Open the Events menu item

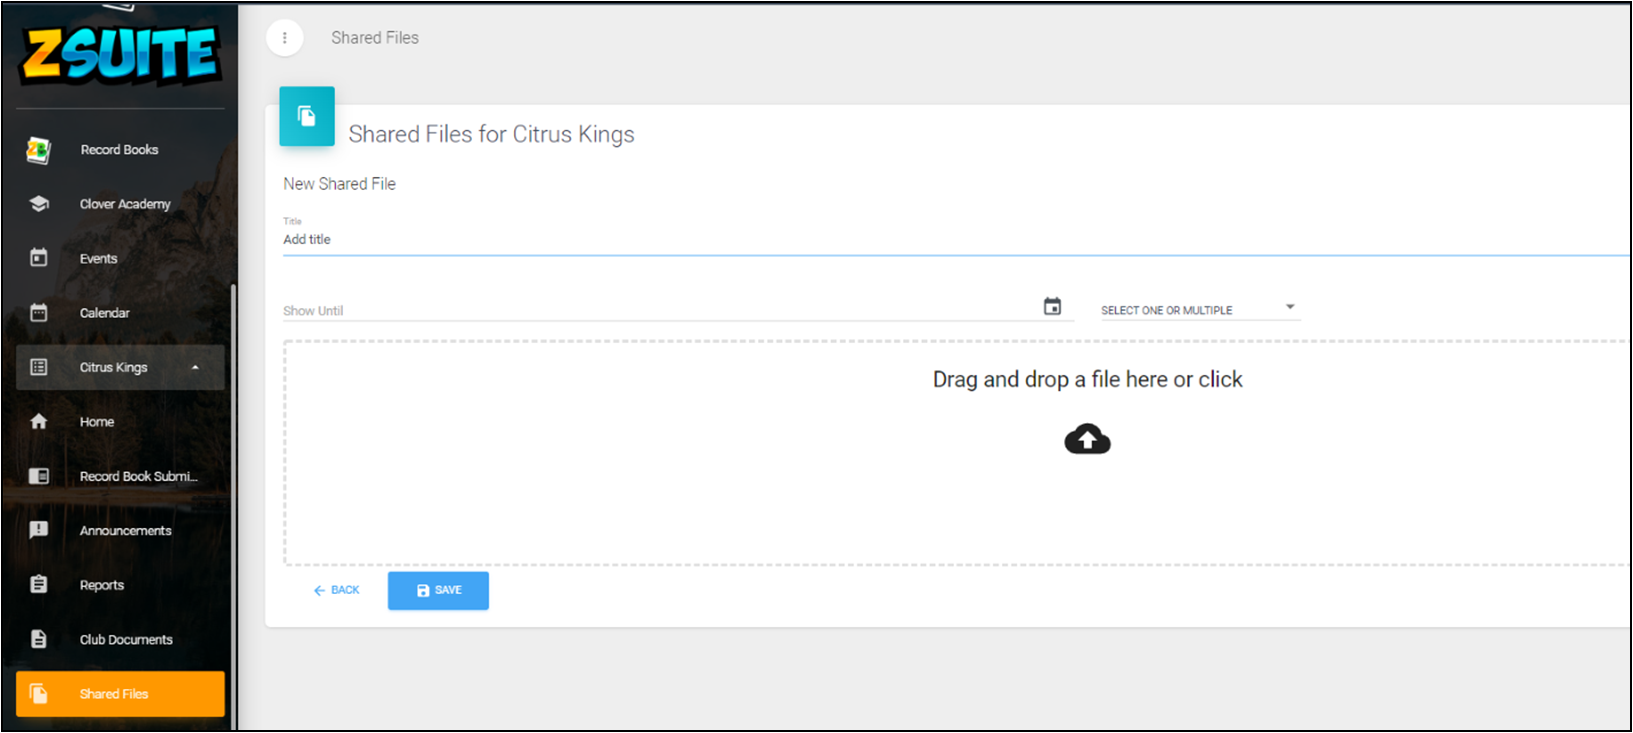(x=98, y=259)
